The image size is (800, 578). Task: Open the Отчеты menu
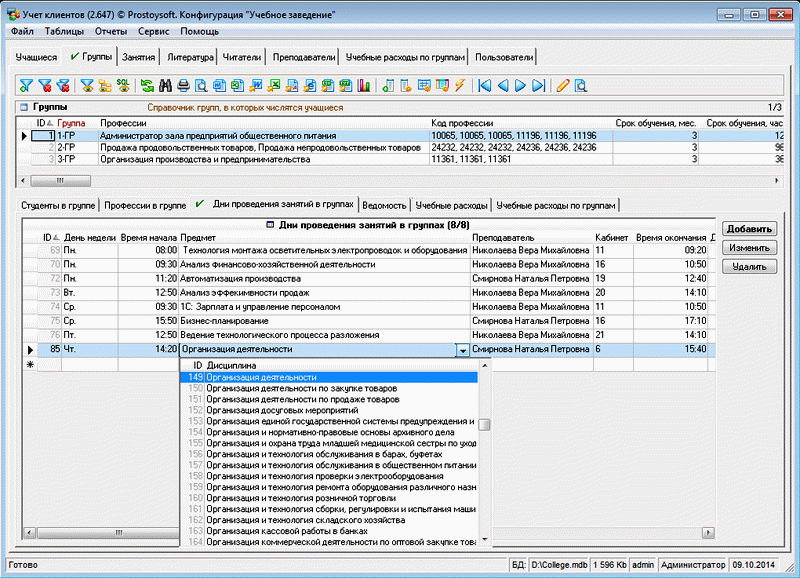tap(110, 32)
